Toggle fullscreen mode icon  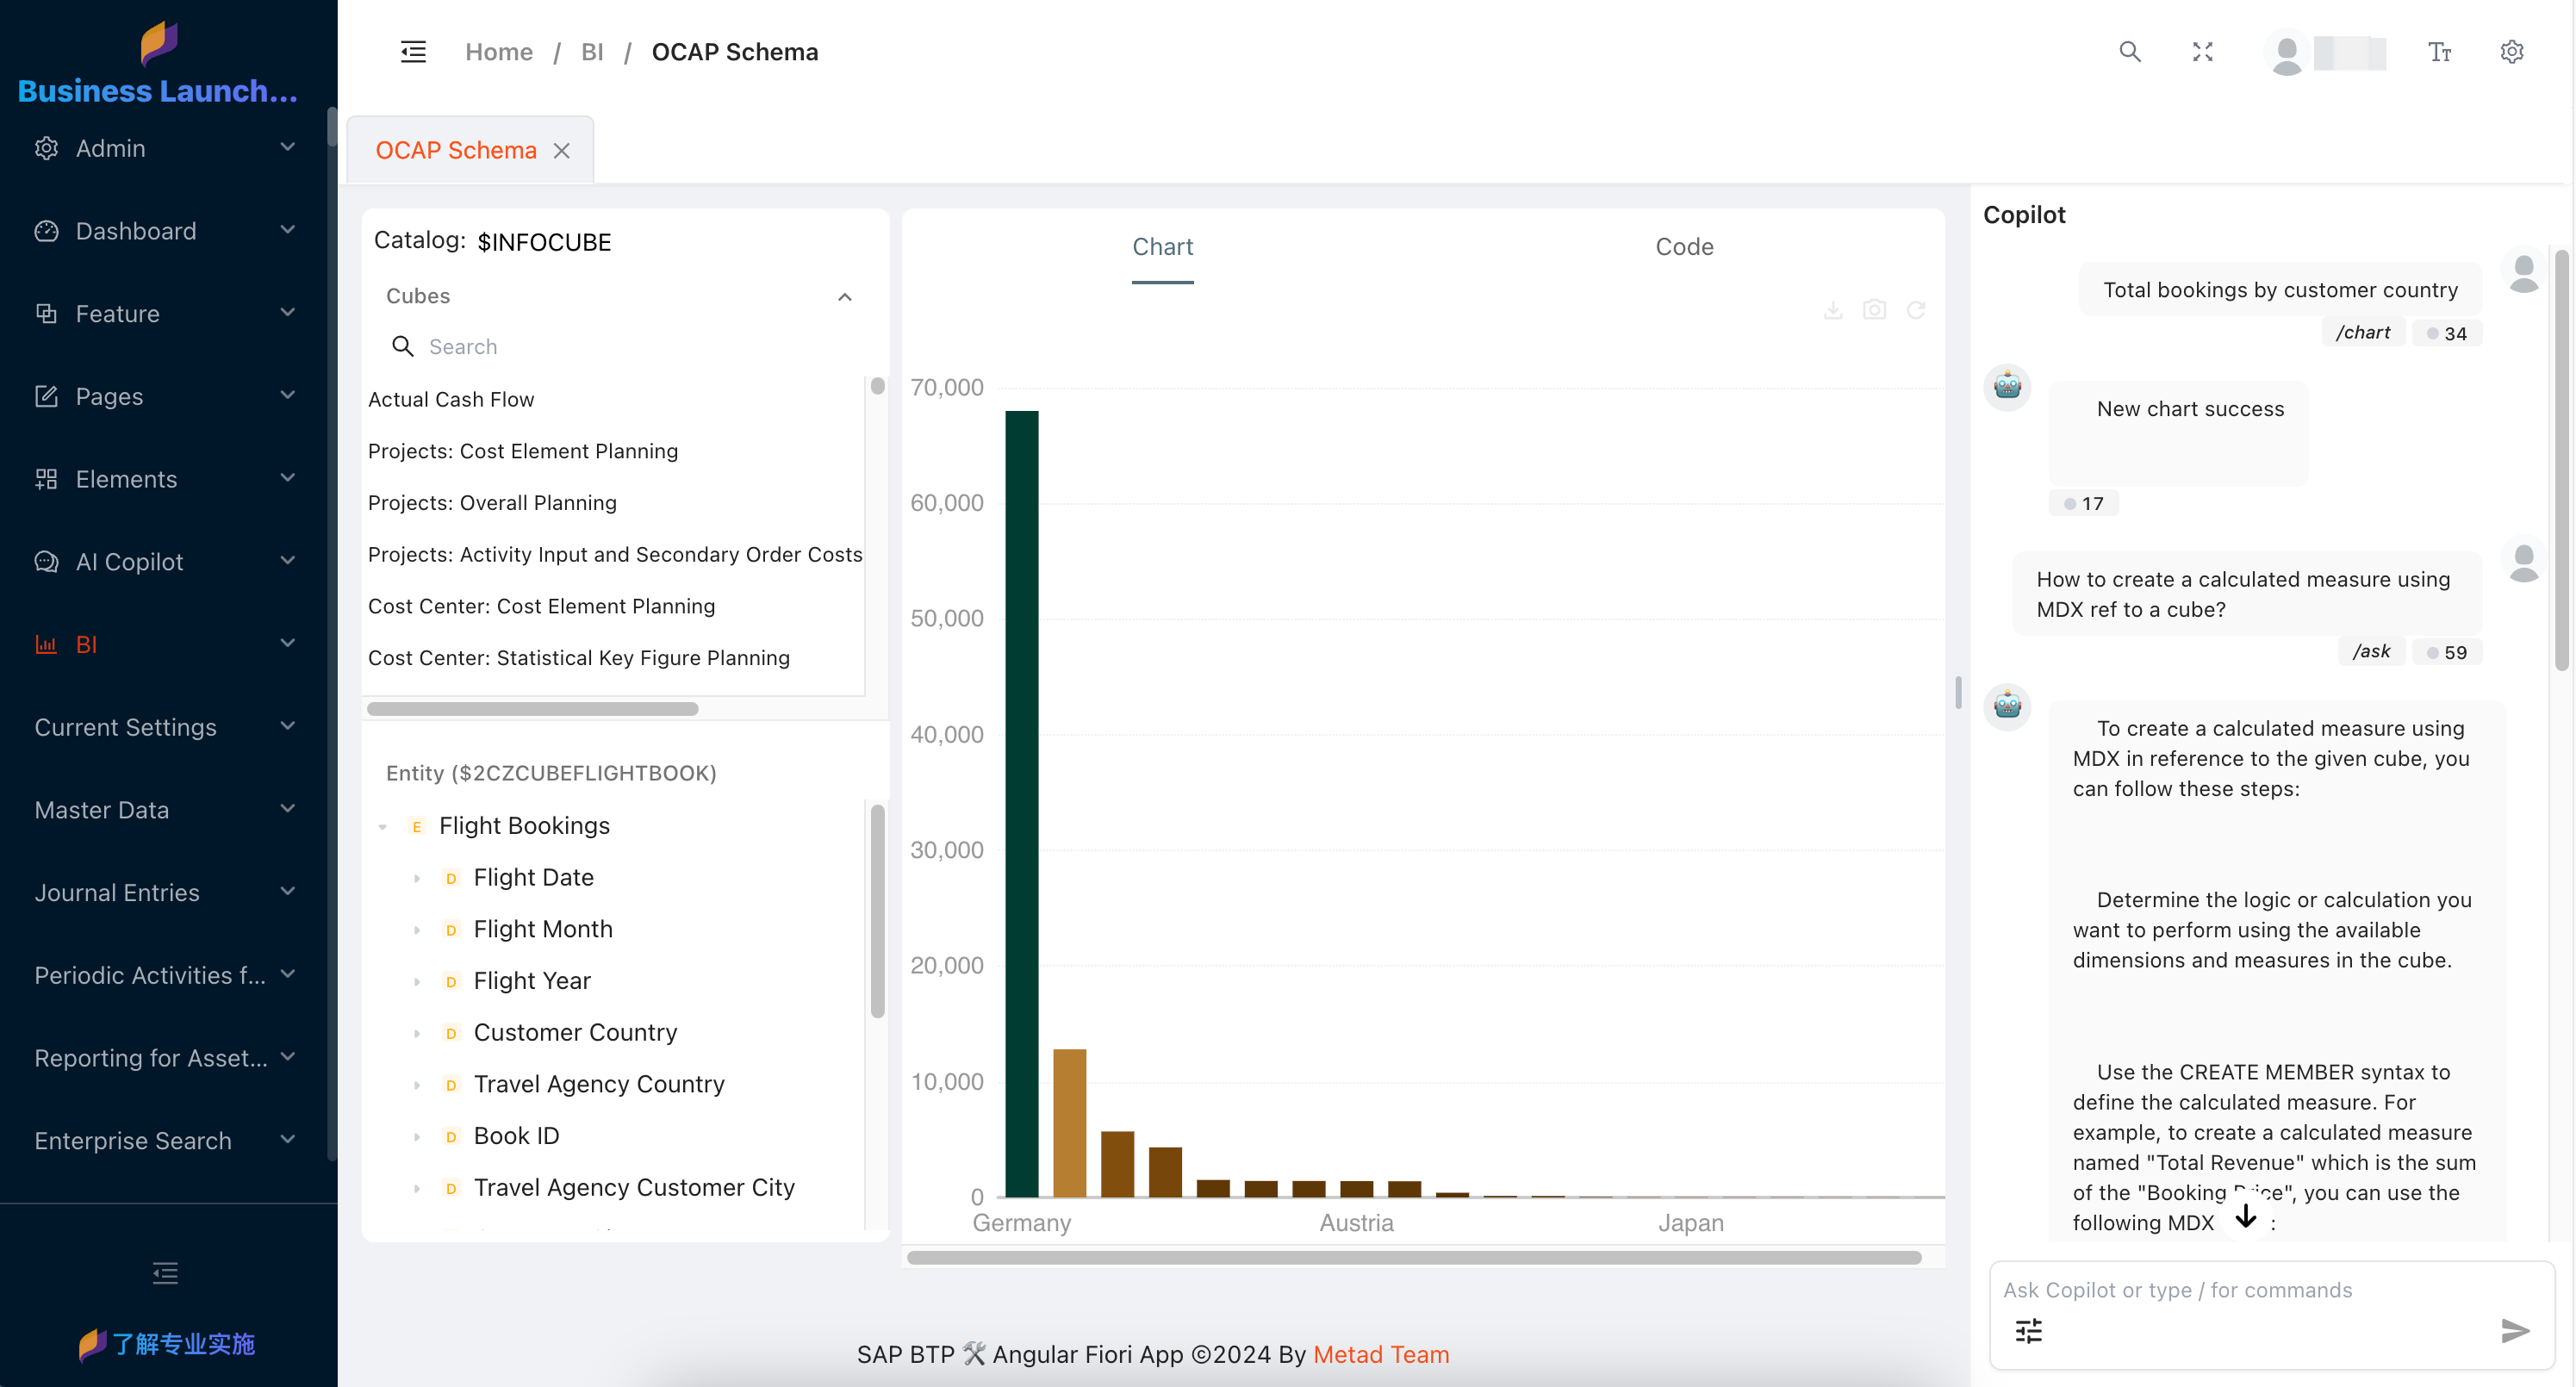pos(2202,52)
